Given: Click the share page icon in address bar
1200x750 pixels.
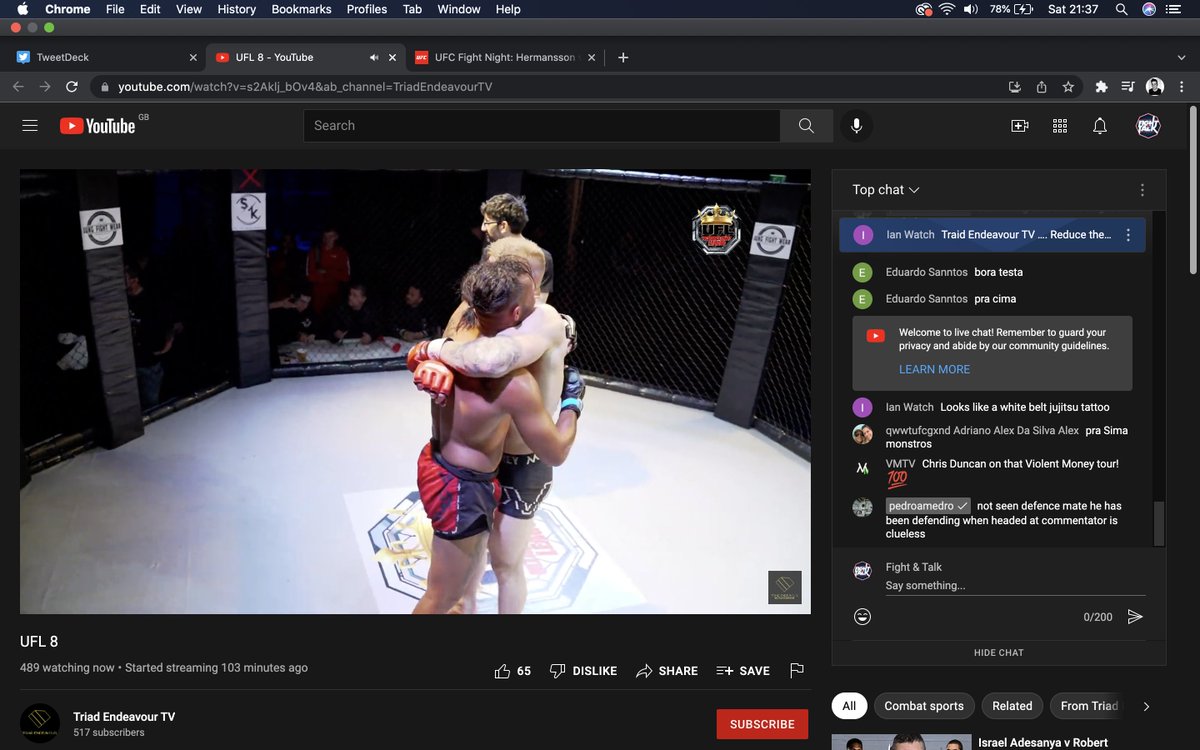Looking at the screenshot, I should [1041, 87].
